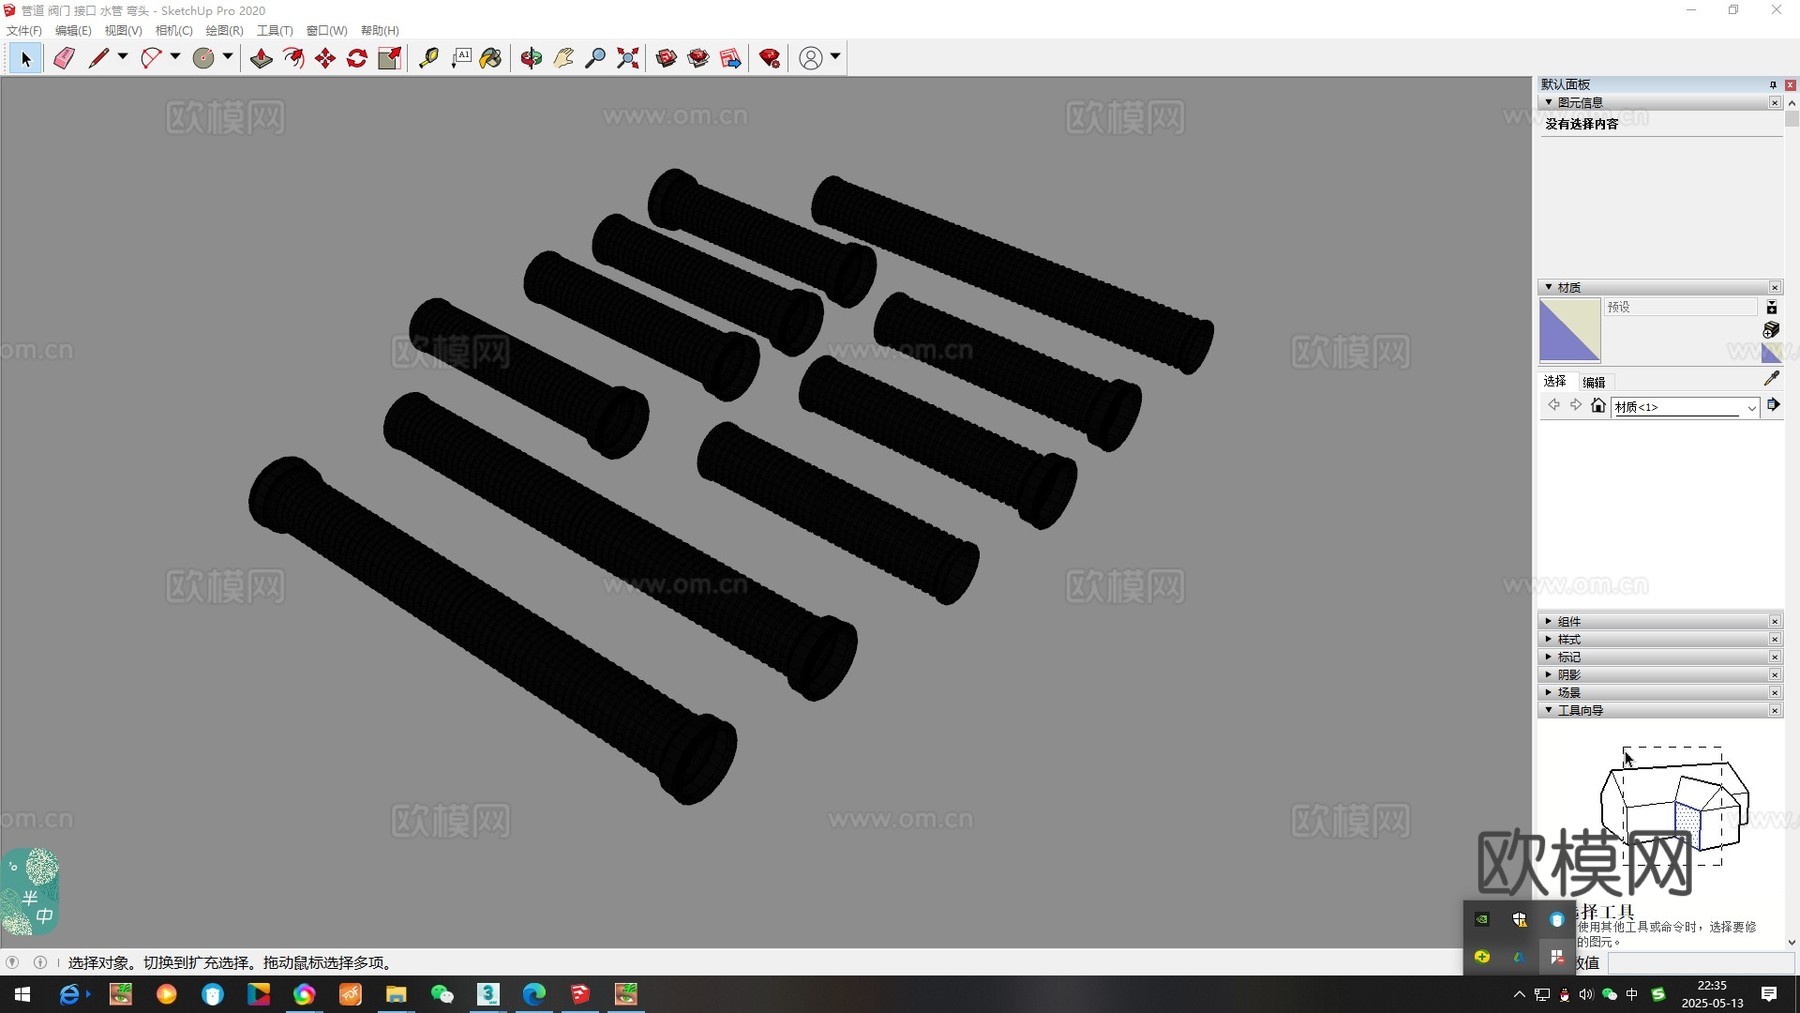1800x1013 pixels.
Task: Expand the 阴影 panel
Action: pyautogui.click(x=1549, y=675)
